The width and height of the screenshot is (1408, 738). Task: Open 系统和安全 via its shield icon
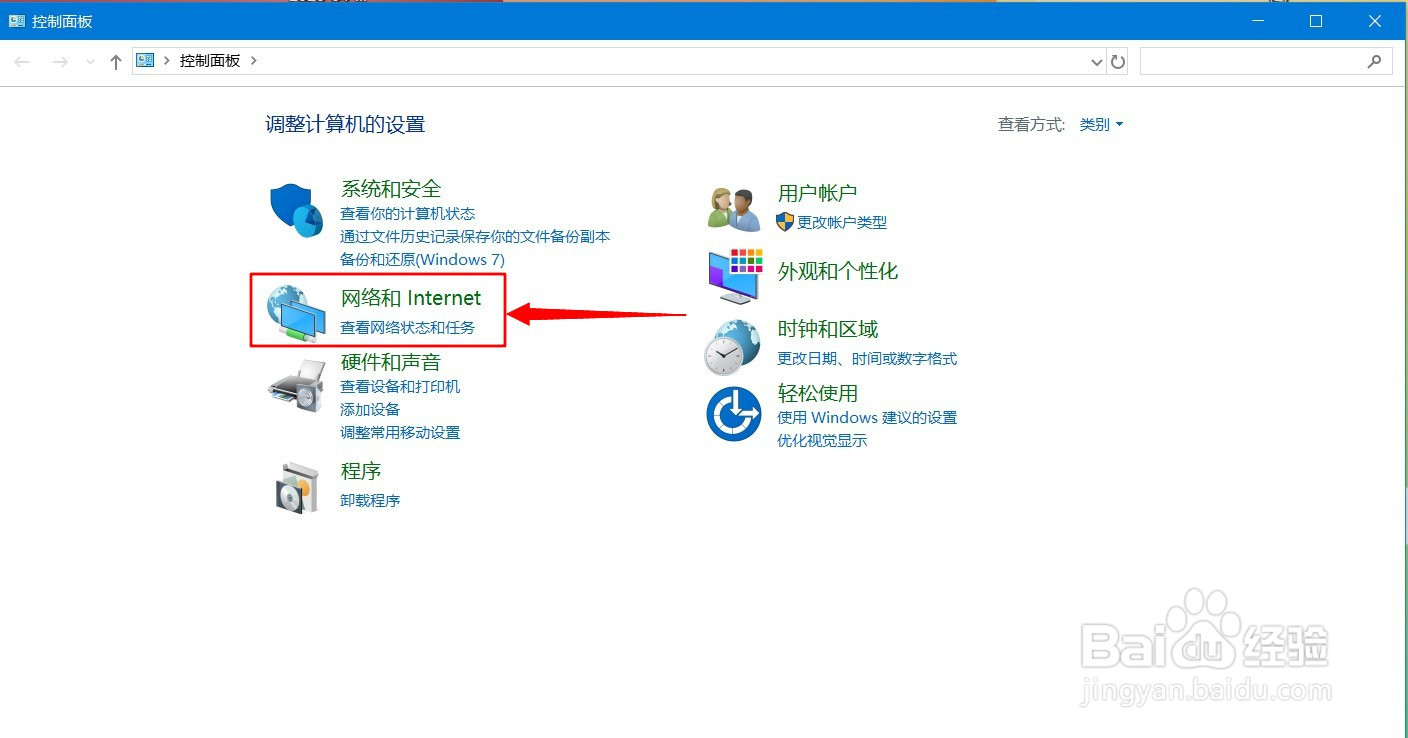click(294, 207)
